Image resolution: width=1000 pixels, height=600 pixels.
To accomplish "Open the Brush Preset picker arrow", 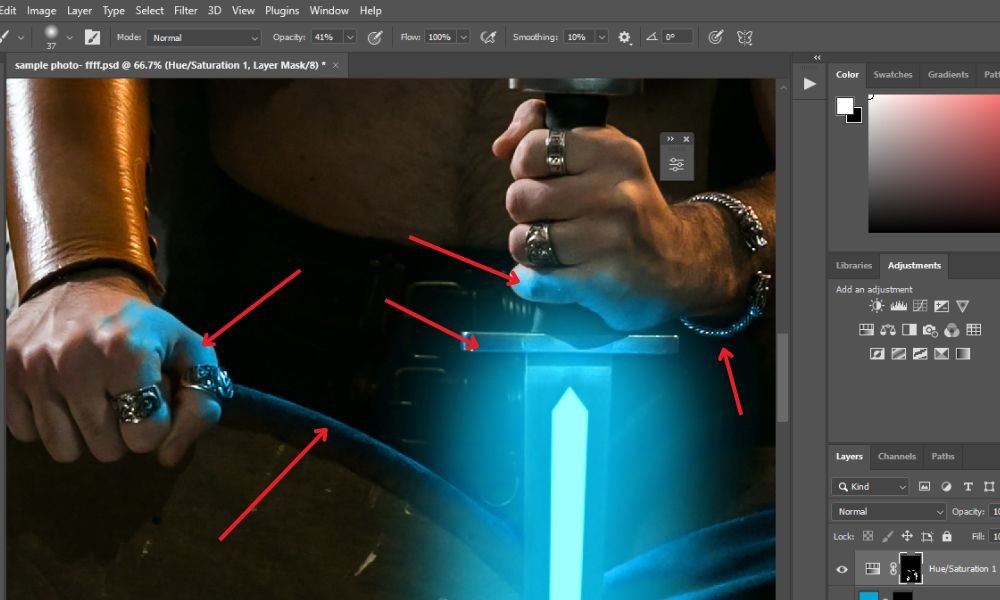I will coord(70,38).
